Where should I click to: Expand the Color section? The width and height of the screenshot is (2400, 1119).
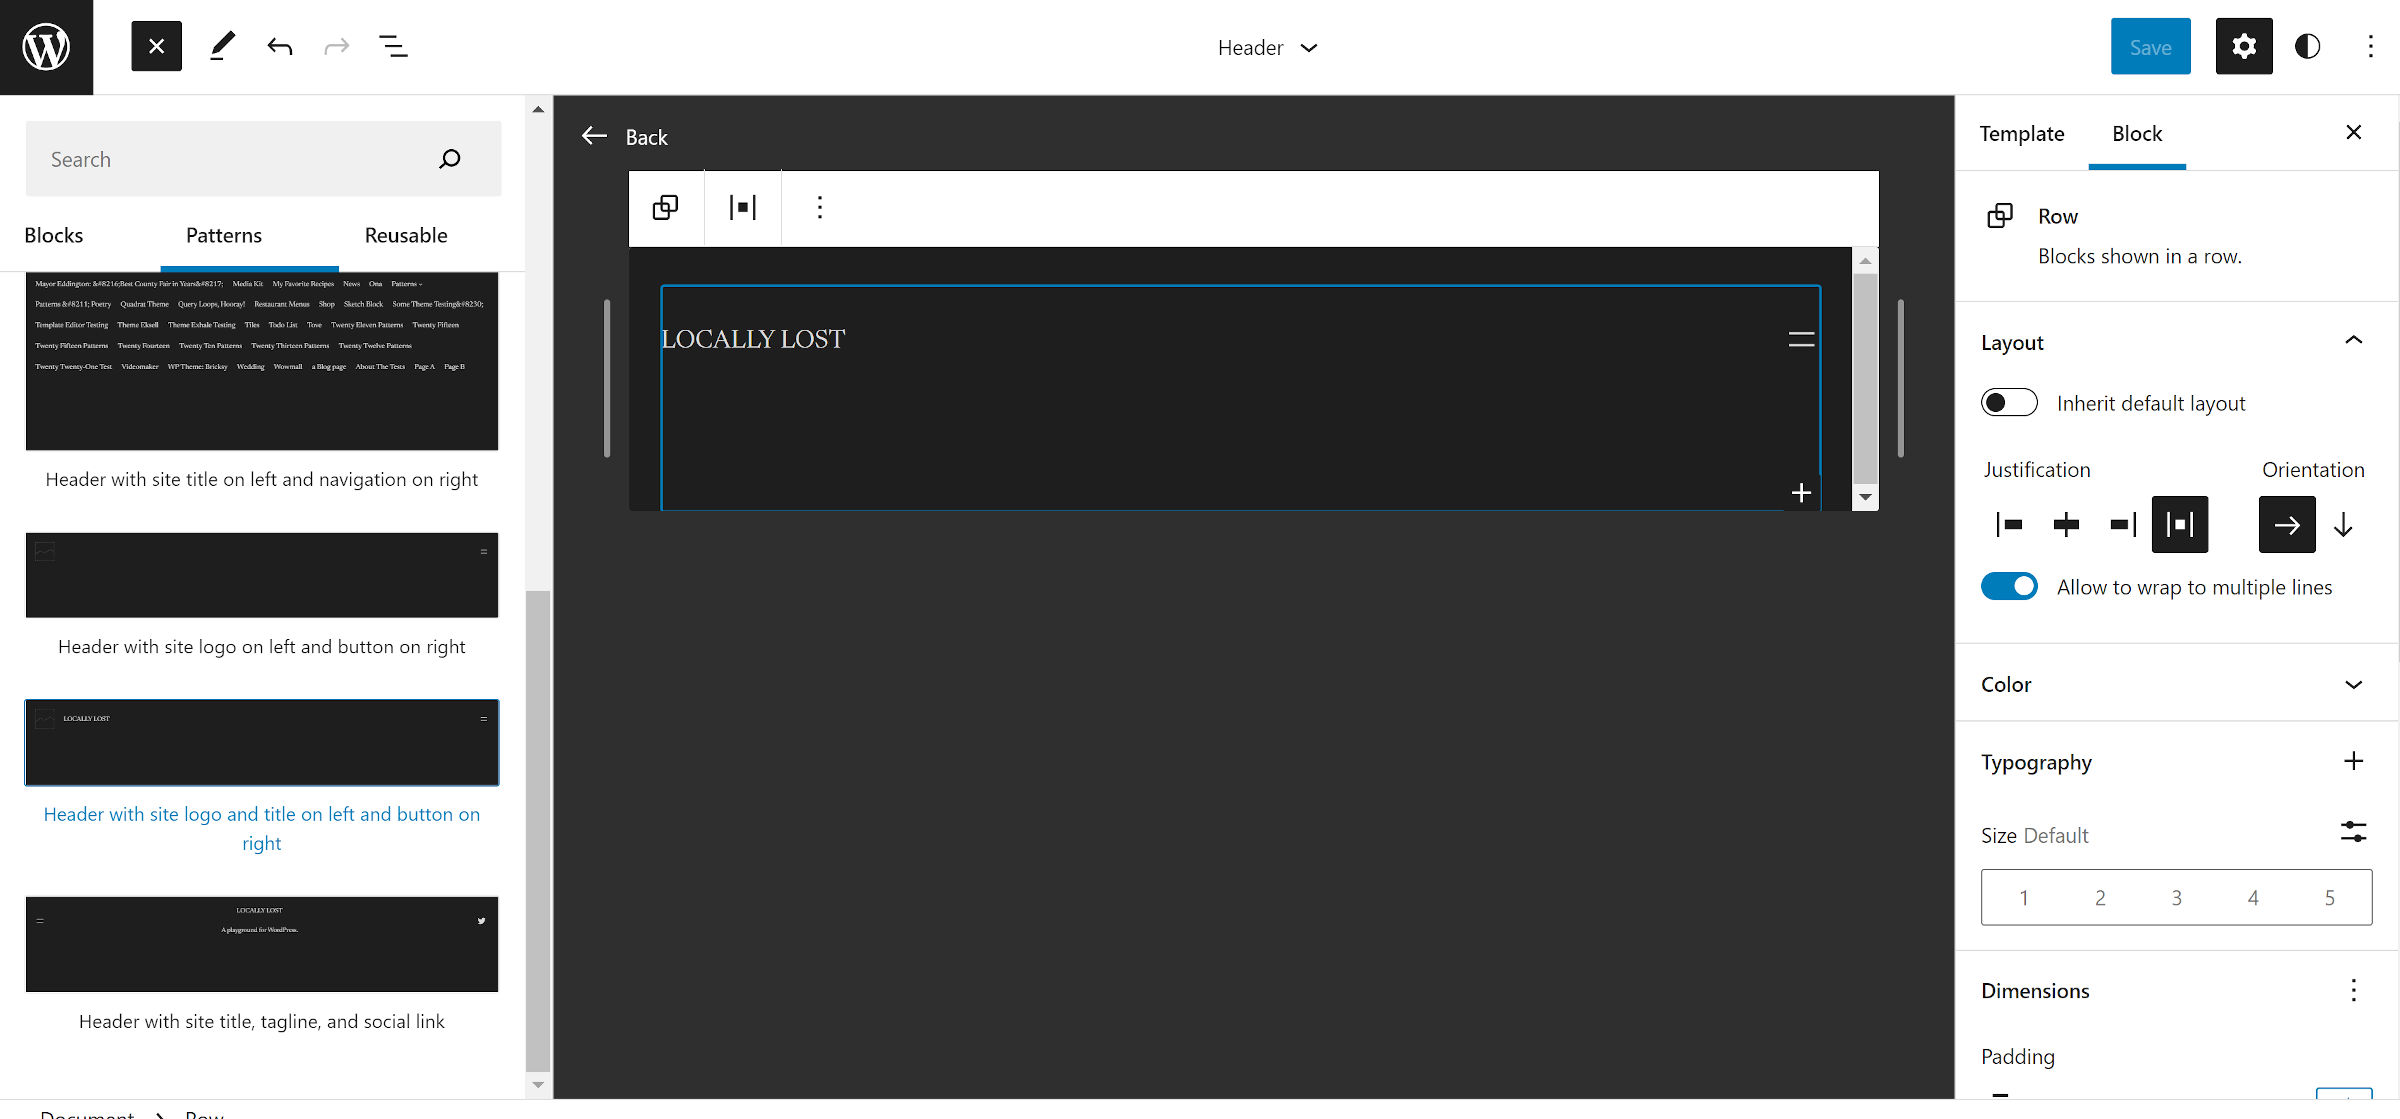pyautogui.click(x=2355, y=684)
